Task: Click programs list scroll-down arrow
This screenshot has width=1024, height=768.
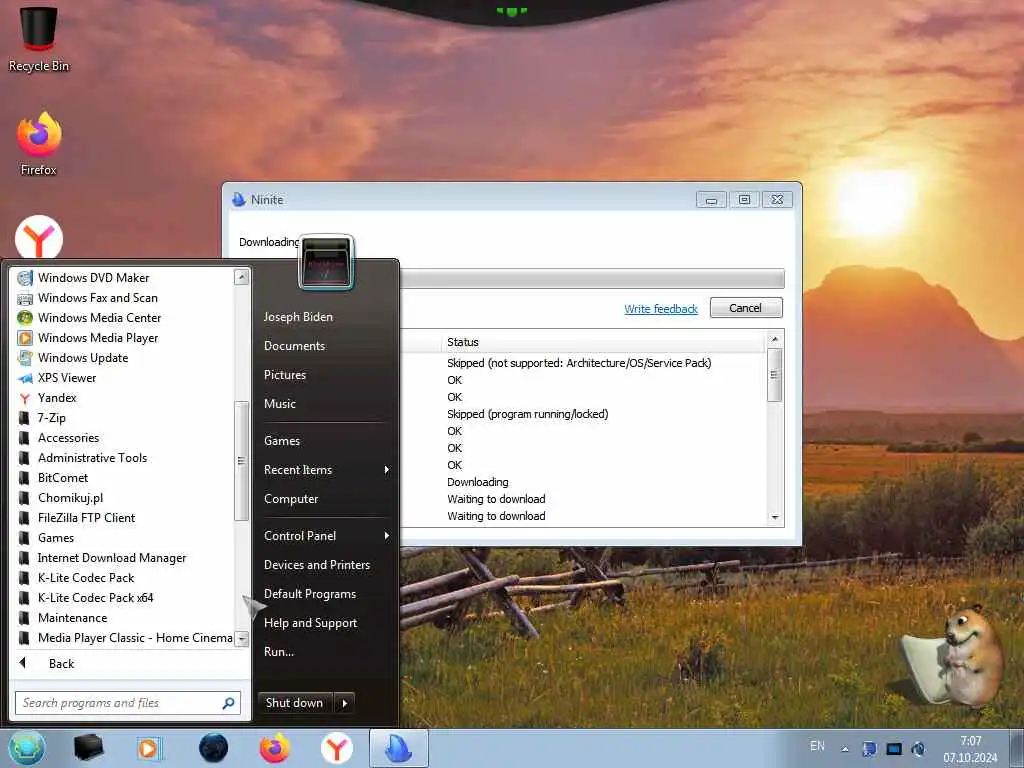Action: click(x=242, y=639)
